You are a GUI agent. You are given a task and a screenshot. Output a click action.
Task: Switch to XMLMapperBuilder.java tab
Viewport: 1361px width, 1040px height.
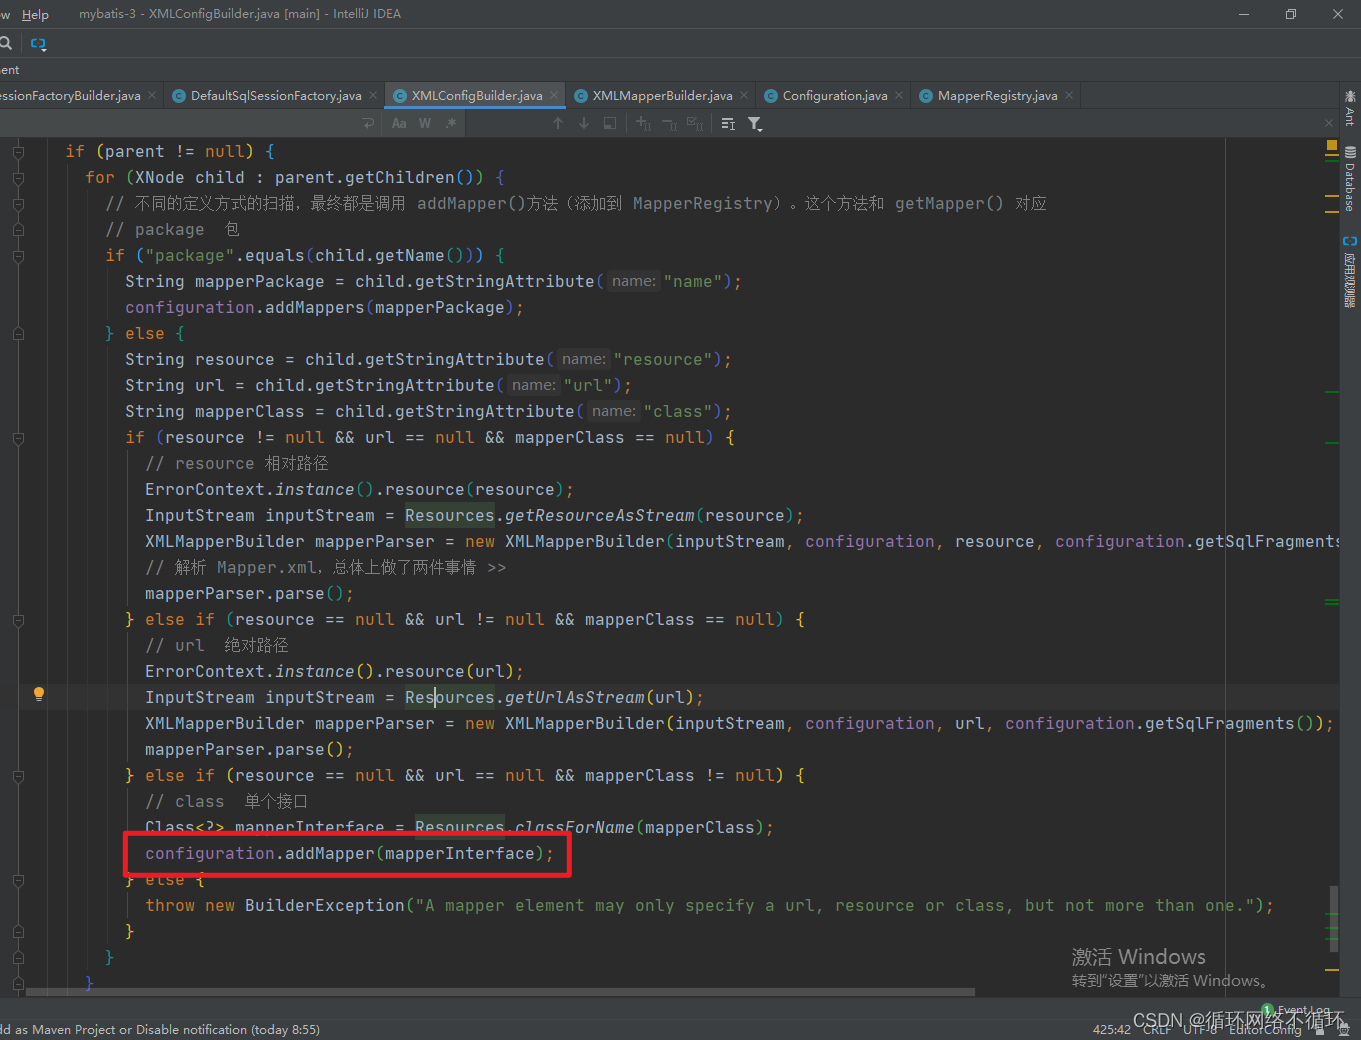click(x=662, y=96)
